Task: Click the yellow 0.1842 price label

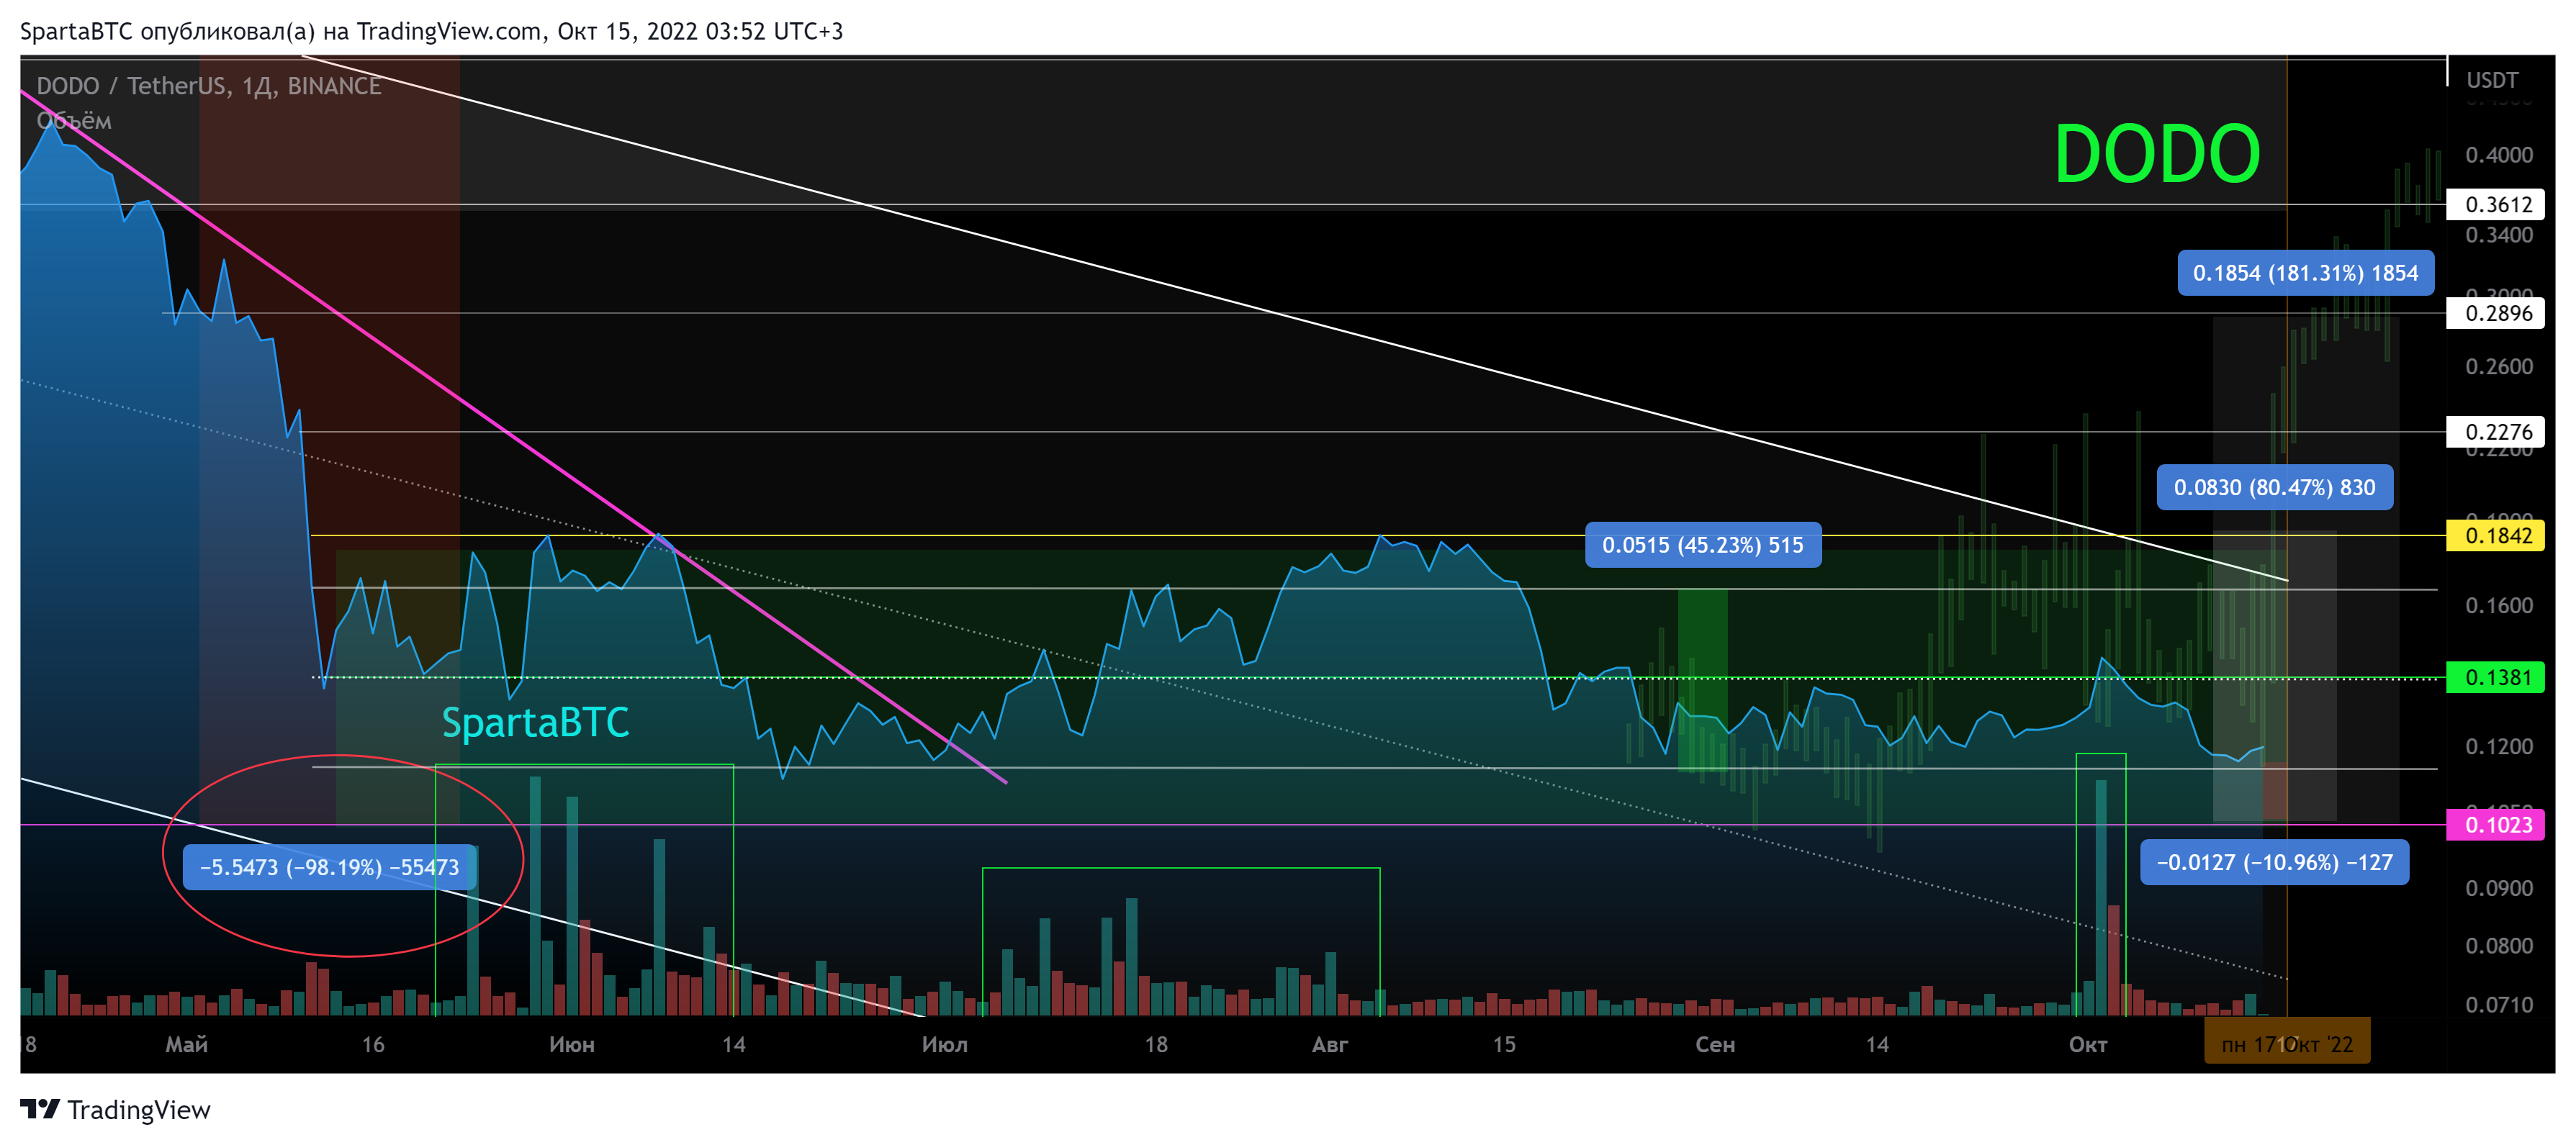Action: (x=2495, y=536)
